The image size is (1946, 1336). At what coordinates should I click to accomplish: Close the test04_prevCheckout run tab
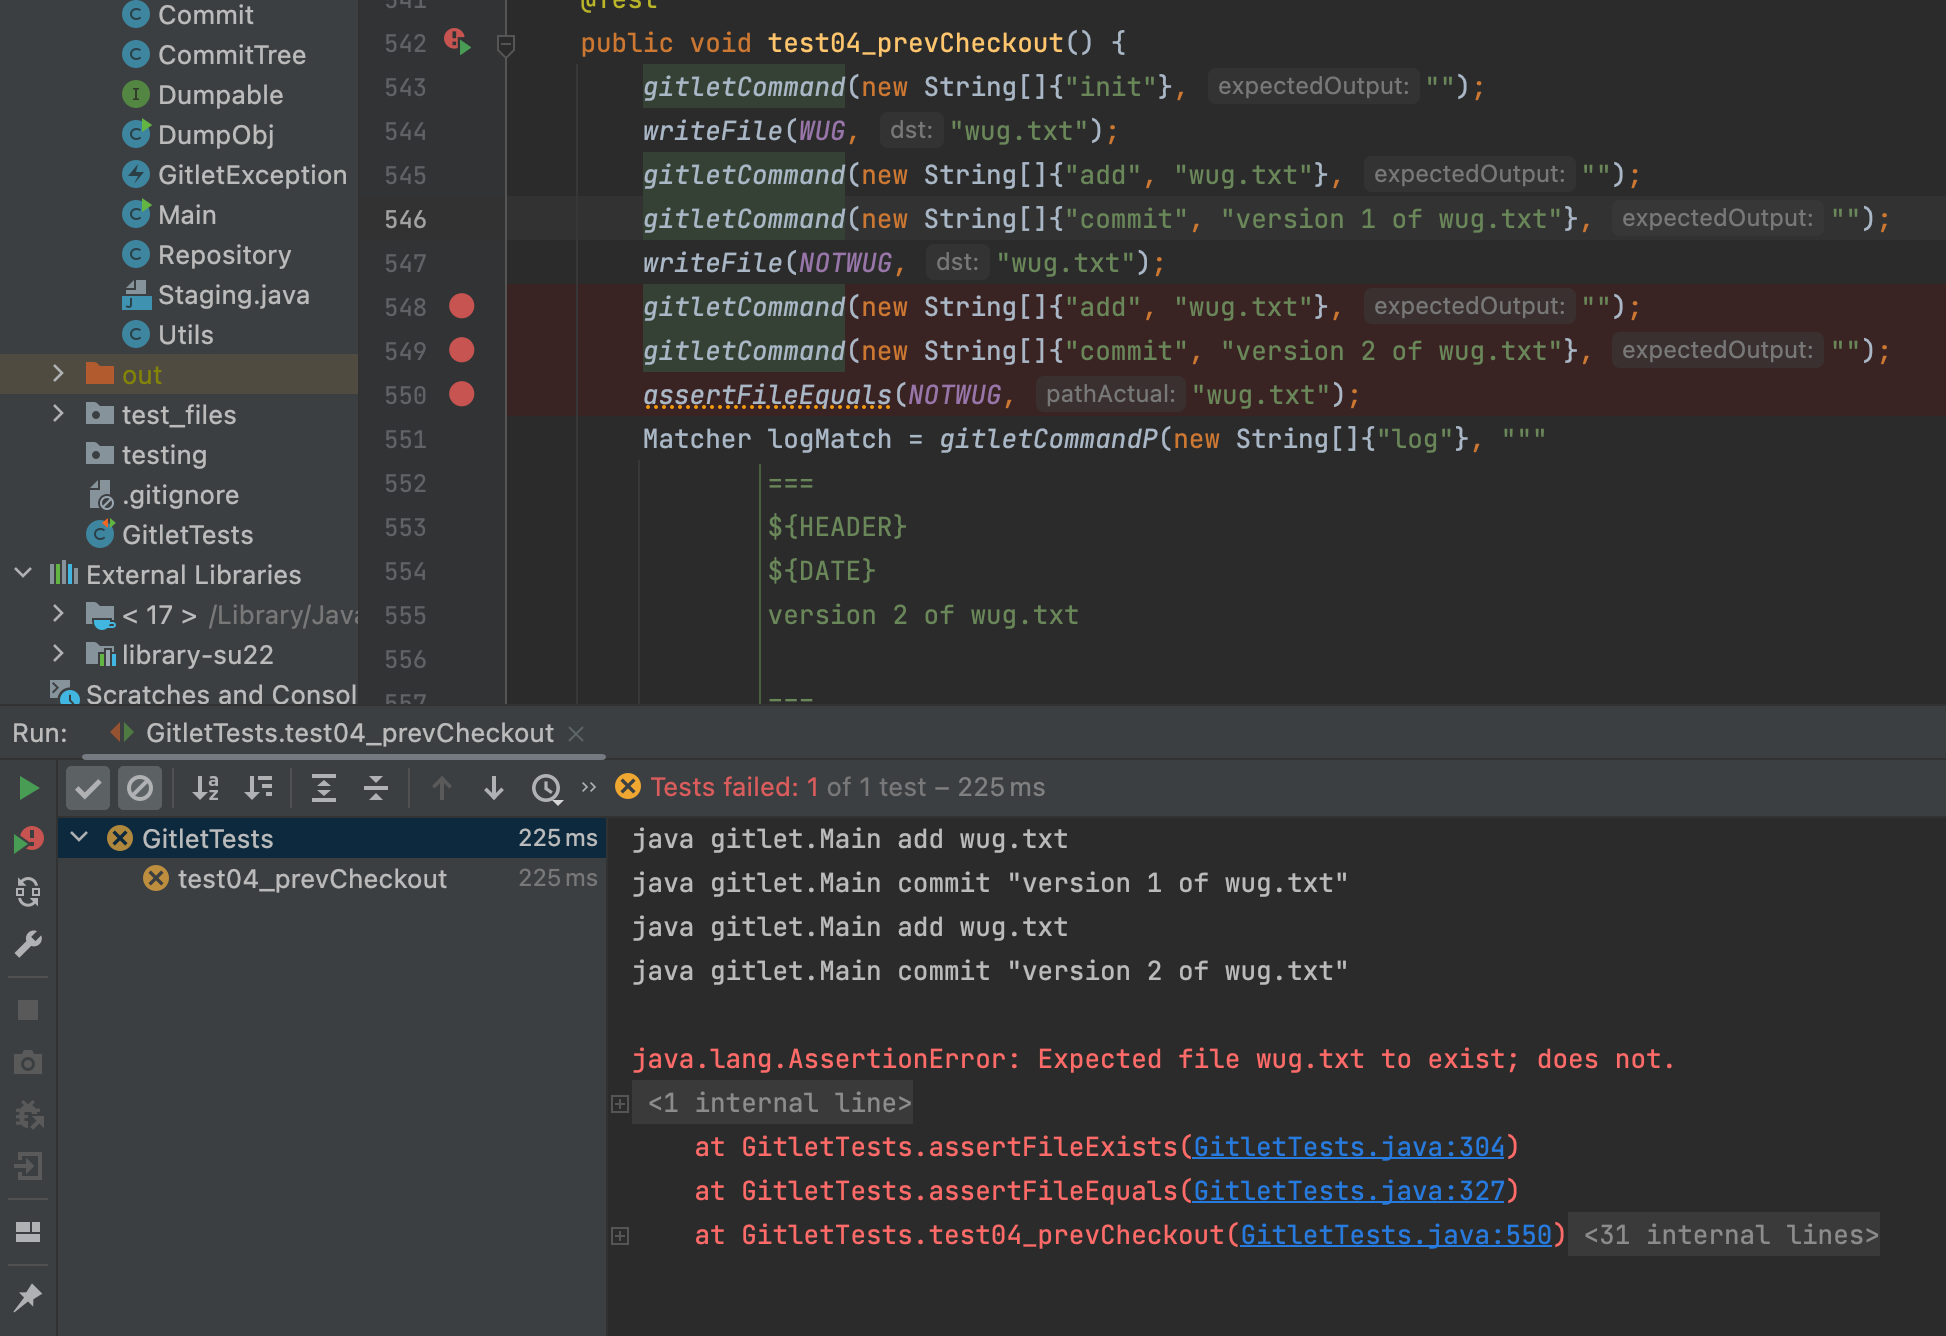pyautogui.click(x=576, y=733)
